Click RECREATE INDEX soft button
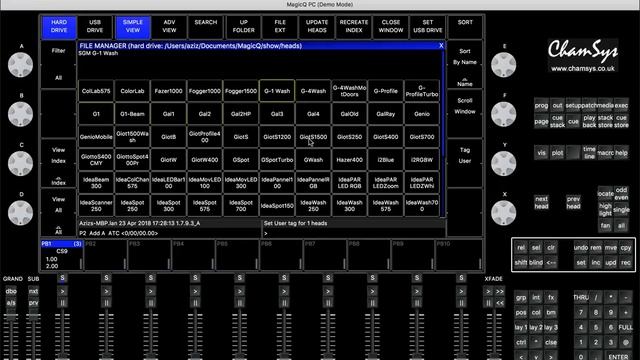Screen dimensions: 640x360 pyautogui.click(x=353, y=27)
